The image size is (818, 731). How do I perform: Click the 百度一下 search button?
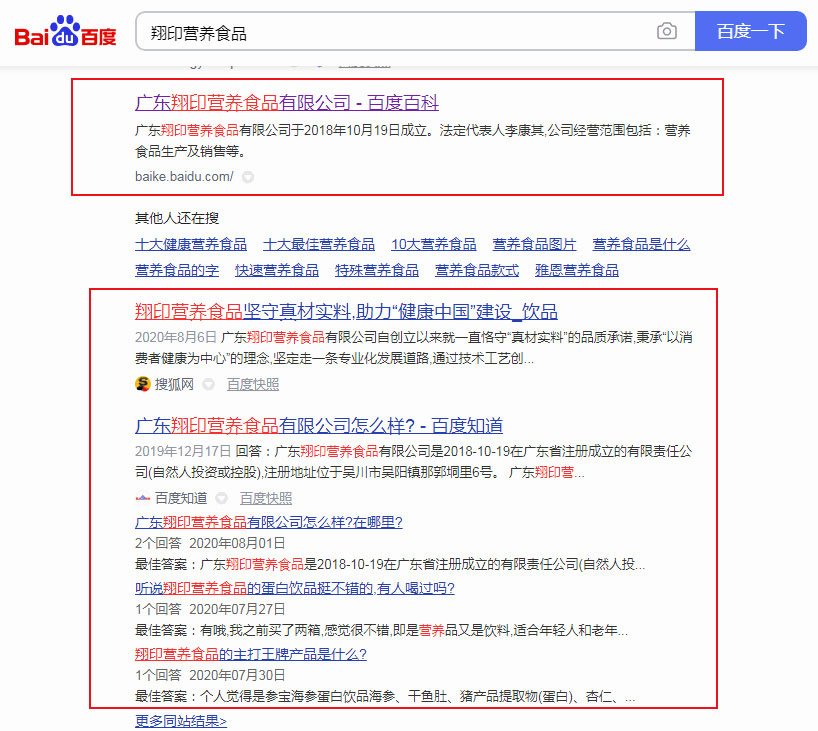pyautogui.click(x=751, y=31)
